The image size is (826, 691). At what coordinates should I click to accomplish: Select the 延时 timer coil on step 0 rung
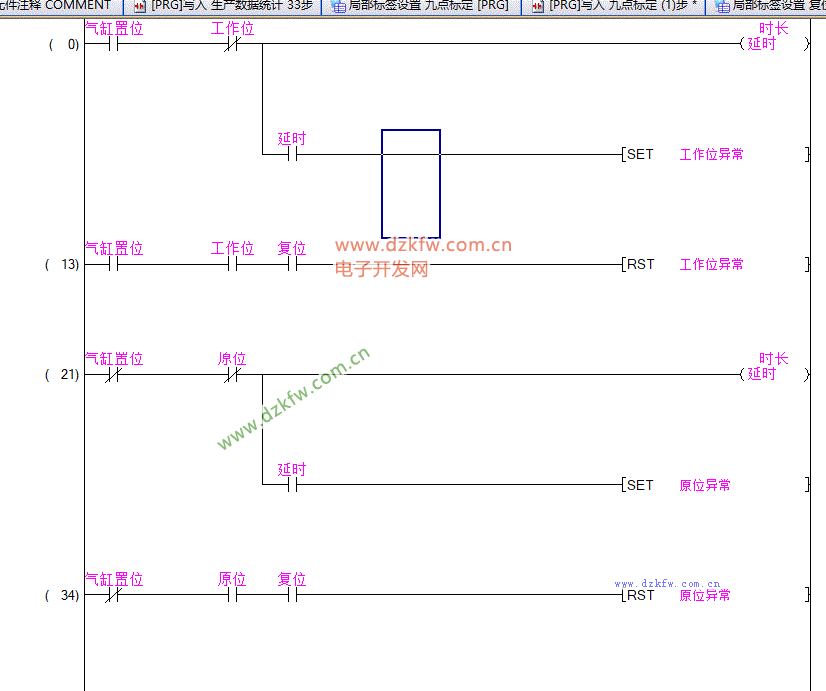[x=761, y=44]
